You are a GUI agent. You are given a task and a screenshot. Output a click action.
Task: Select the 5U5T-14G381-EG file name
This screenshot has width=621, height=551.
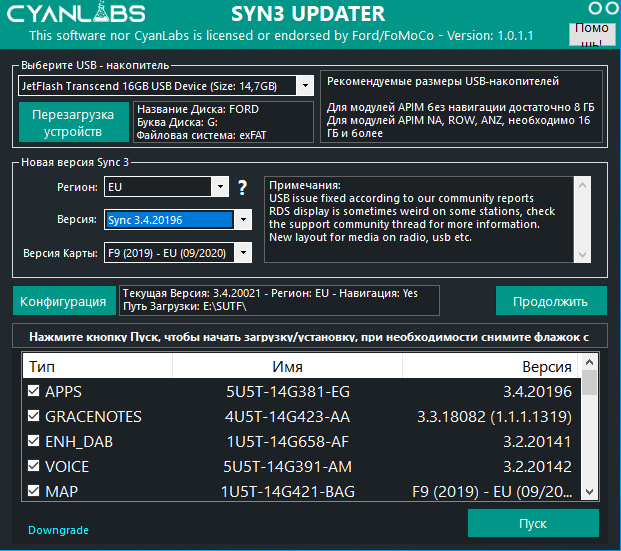[x=288, y=392]
